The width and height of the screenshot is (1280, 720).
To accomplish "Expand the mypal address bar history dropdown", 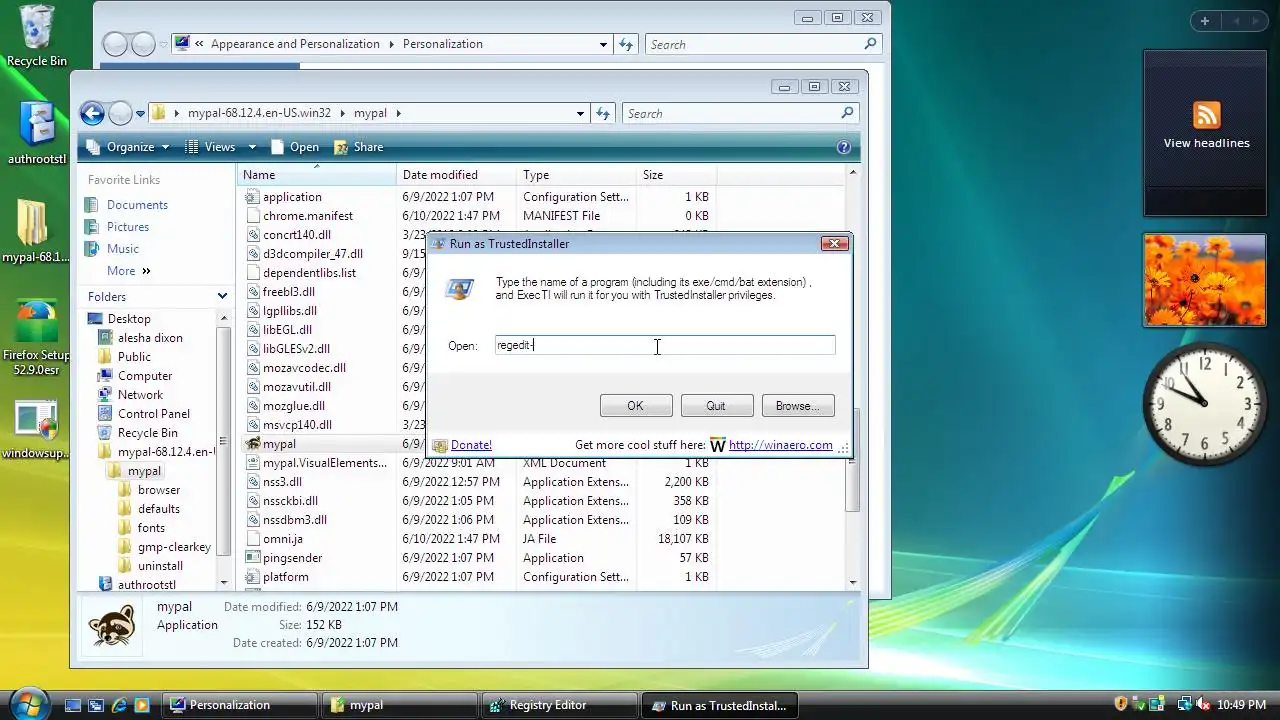I will tap(580, 114).
